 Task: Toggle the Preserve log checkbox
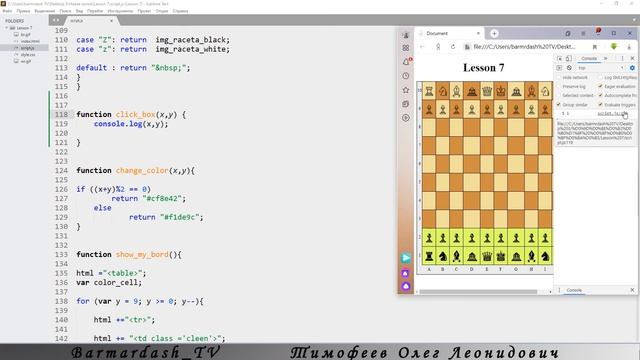point(559,87)
